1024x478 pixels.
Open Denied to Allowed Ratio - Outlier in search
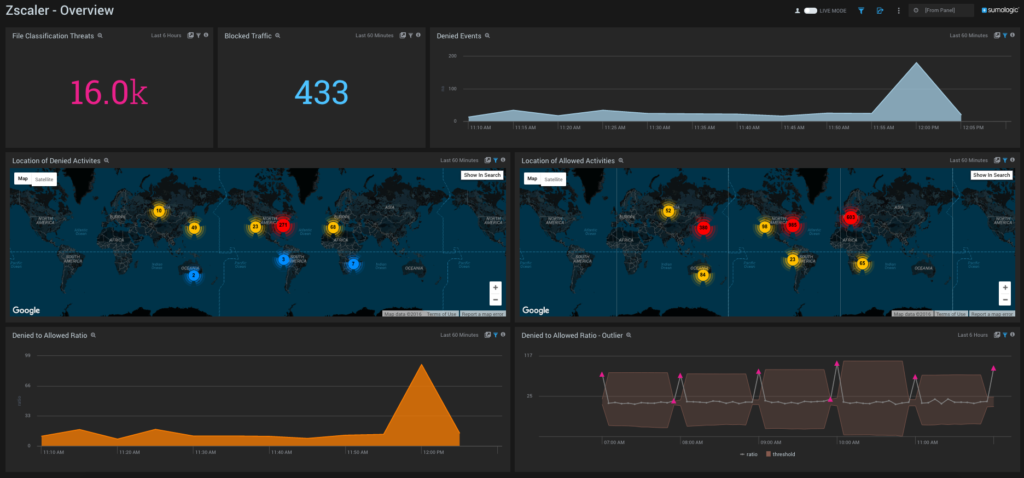(x=629, y=335)
